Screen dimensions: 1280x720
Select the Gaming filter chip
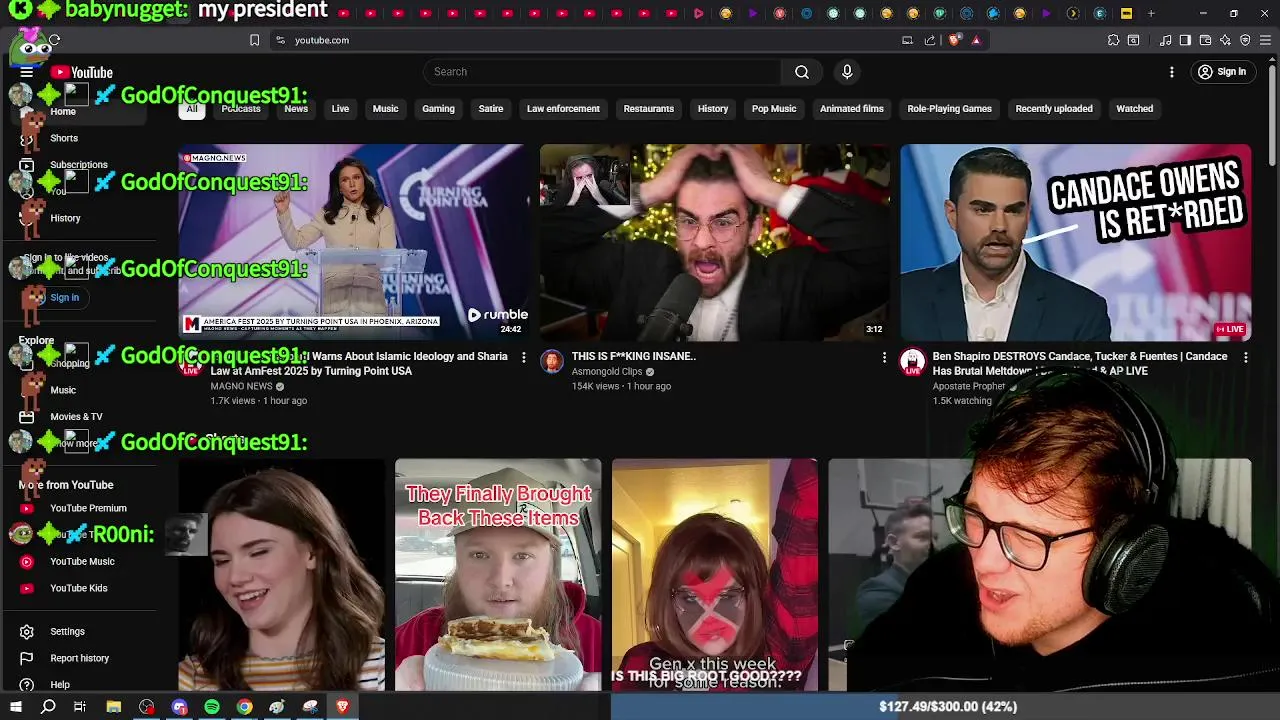438,109
